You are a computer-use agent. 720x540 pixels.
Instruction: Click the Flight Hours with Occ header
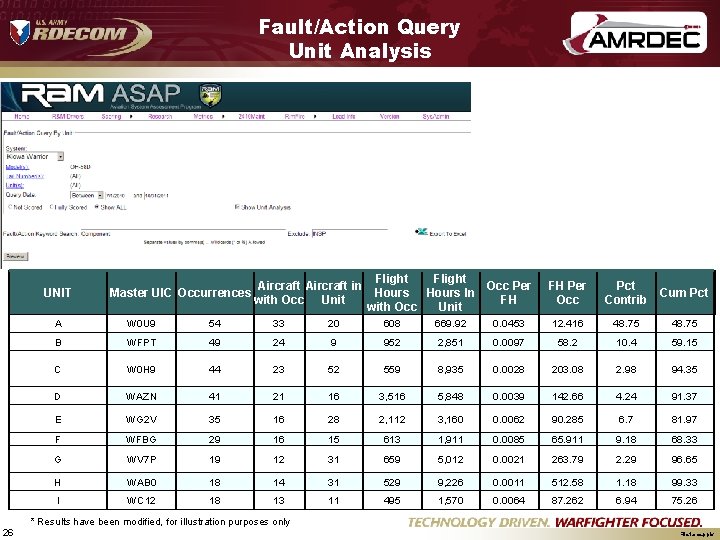[392, 292]
